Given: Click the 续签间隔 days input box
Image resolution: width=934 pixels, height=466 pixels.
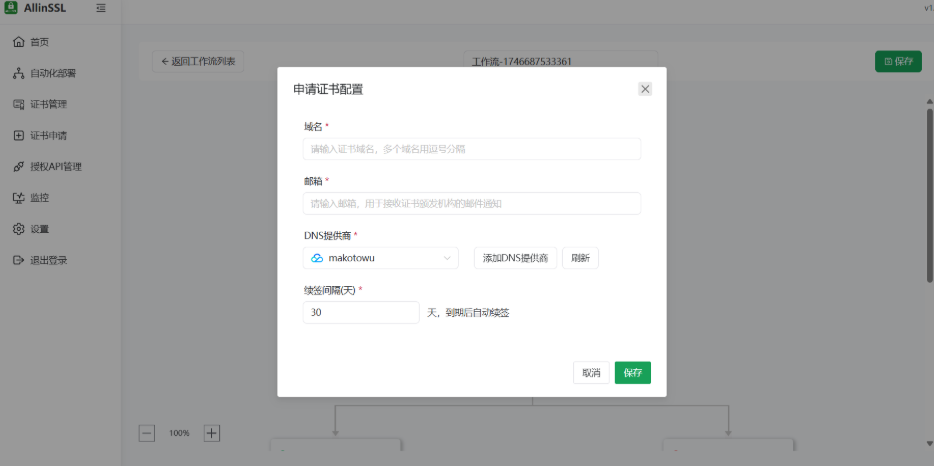Looking at the screenshot, I should coord(361,312).
